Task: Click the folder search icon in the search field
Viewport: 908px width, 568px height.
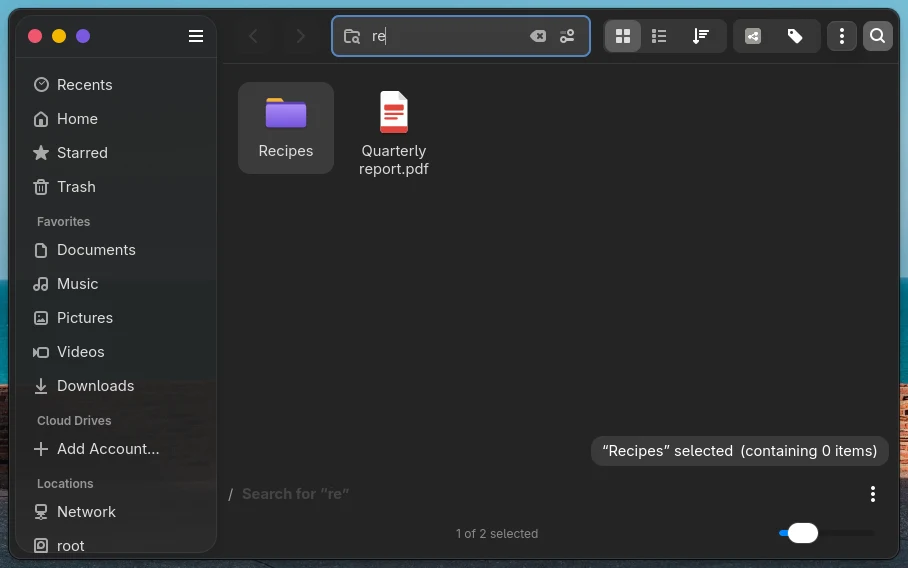Action: tap(352, 36)
